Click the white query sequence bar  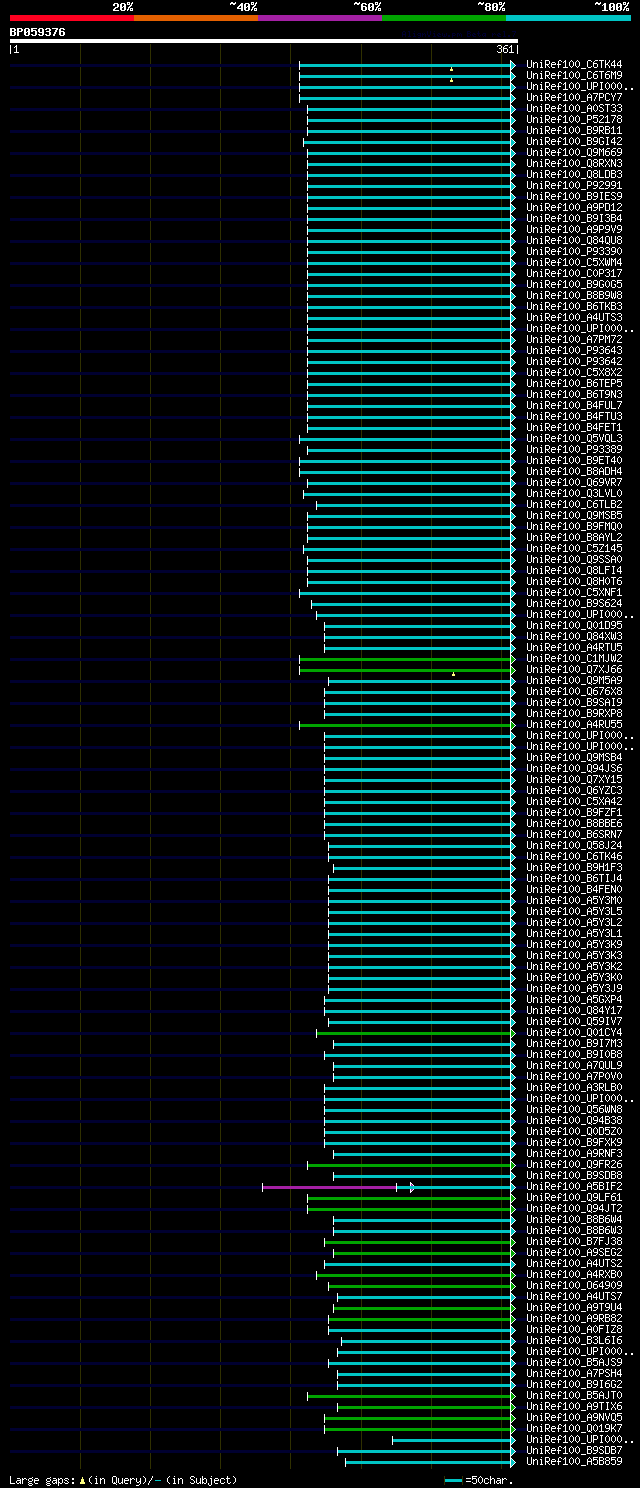pos(264,41)
